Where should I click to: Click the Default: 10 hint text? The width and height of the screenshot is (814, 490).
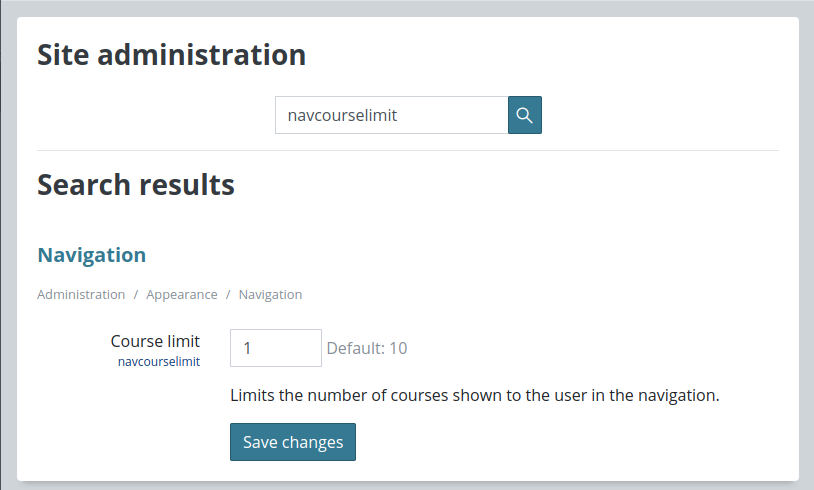pos(367,348)
